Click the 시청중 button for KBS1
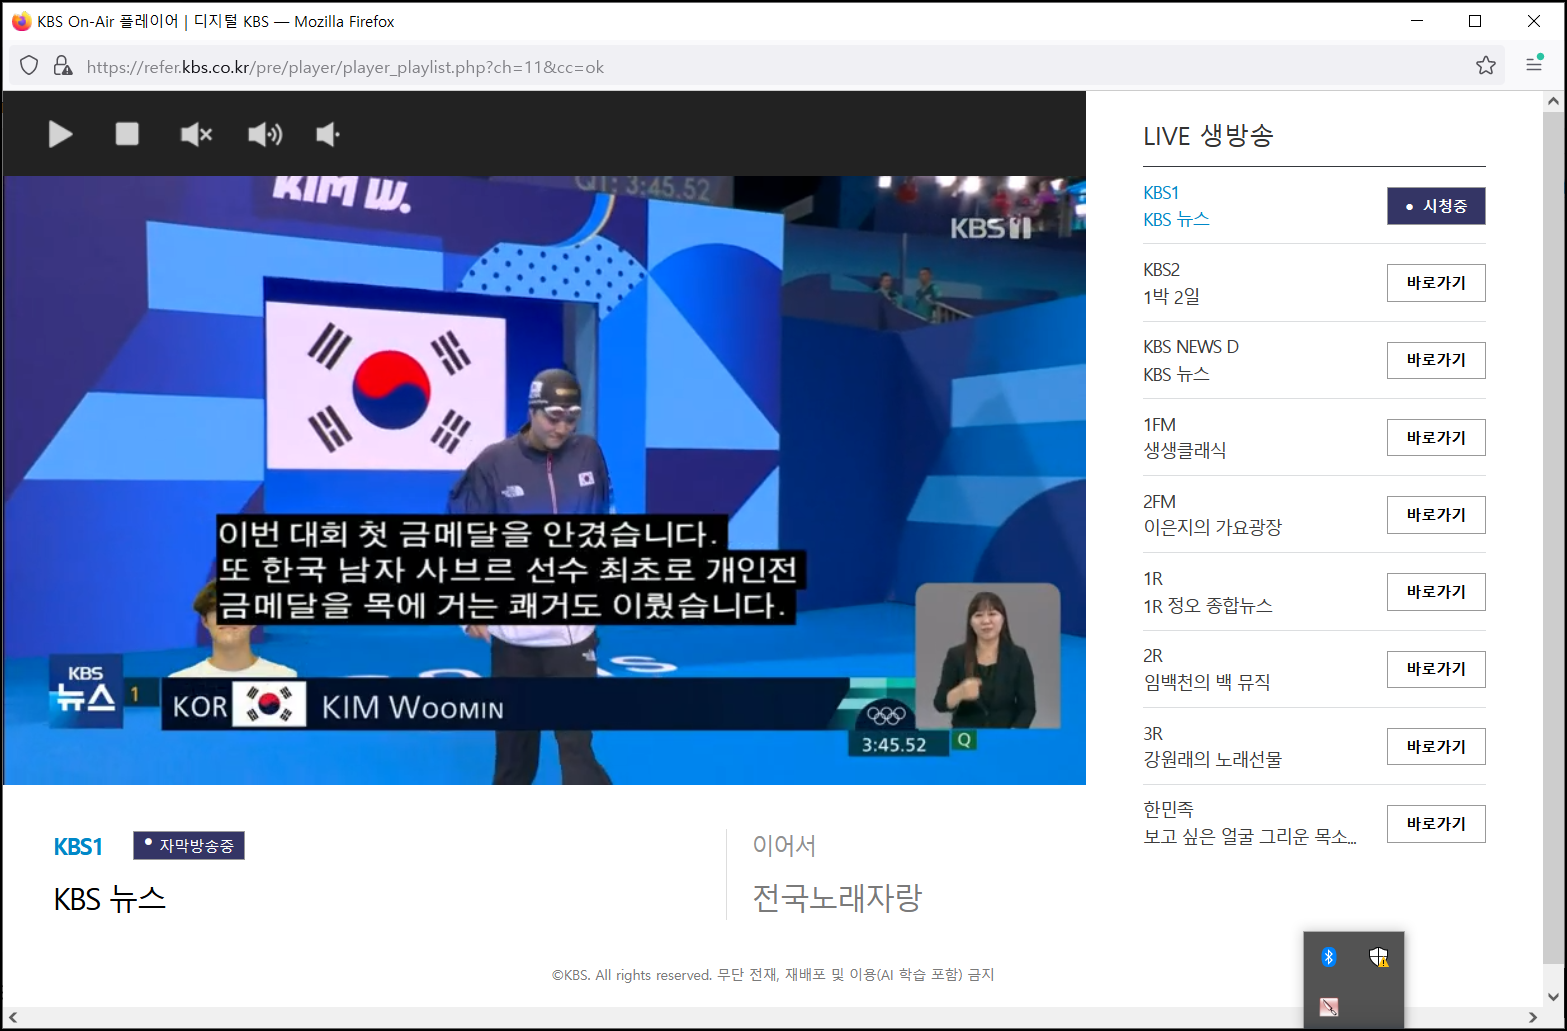 [1436, 206]
